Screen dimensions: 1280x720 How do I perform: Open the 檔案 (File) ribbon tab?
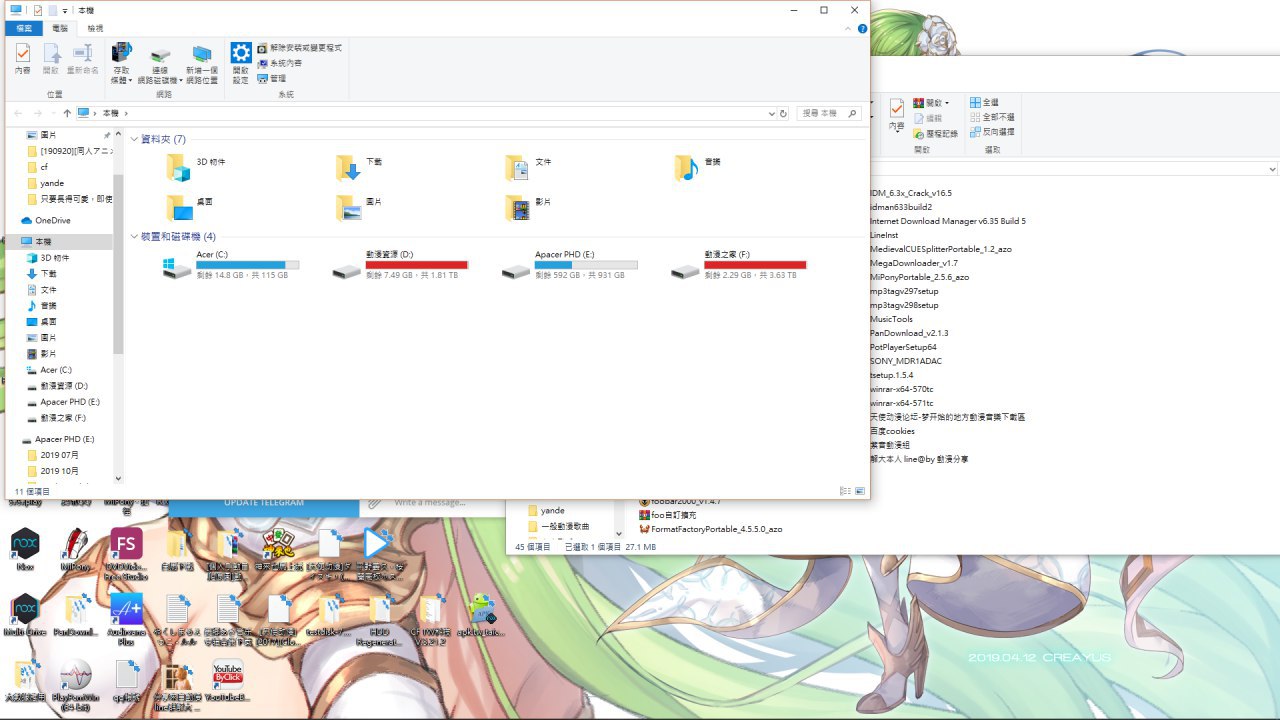pyautogui.click(x=25, y=29)
